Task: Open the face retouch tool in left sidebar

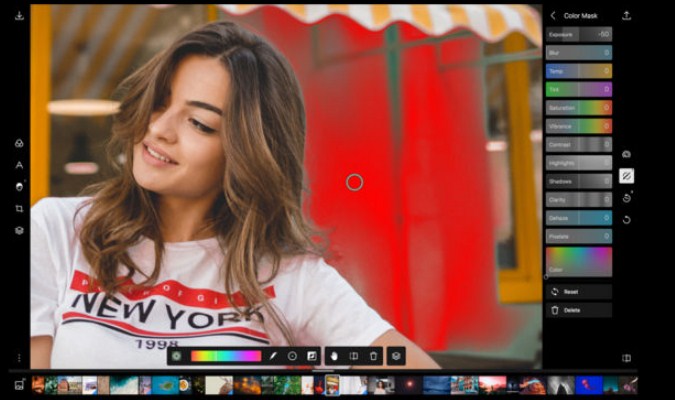Action: click(19, 186)
